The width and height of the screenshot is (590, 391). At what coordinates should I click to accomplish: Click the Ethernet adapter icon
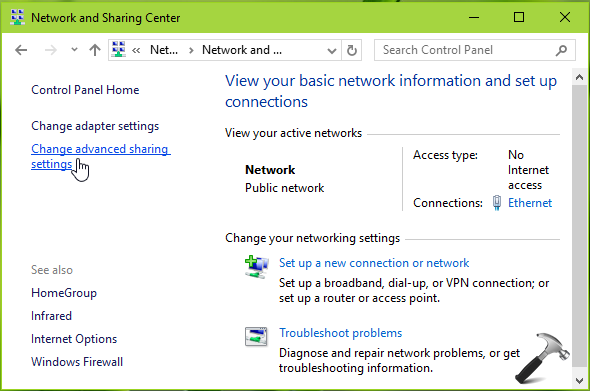[x=497, y=203]
